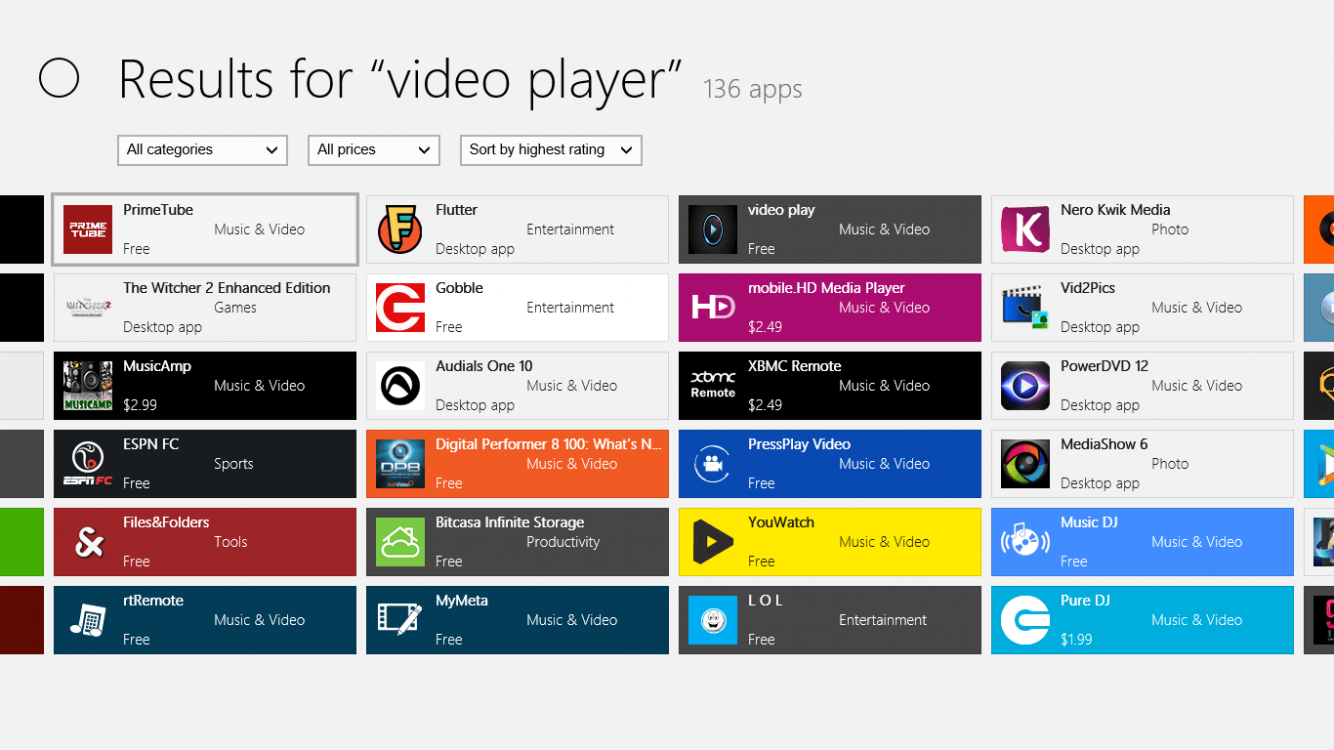
Task: Select the MyMeta title text
Action: [462, 600]
